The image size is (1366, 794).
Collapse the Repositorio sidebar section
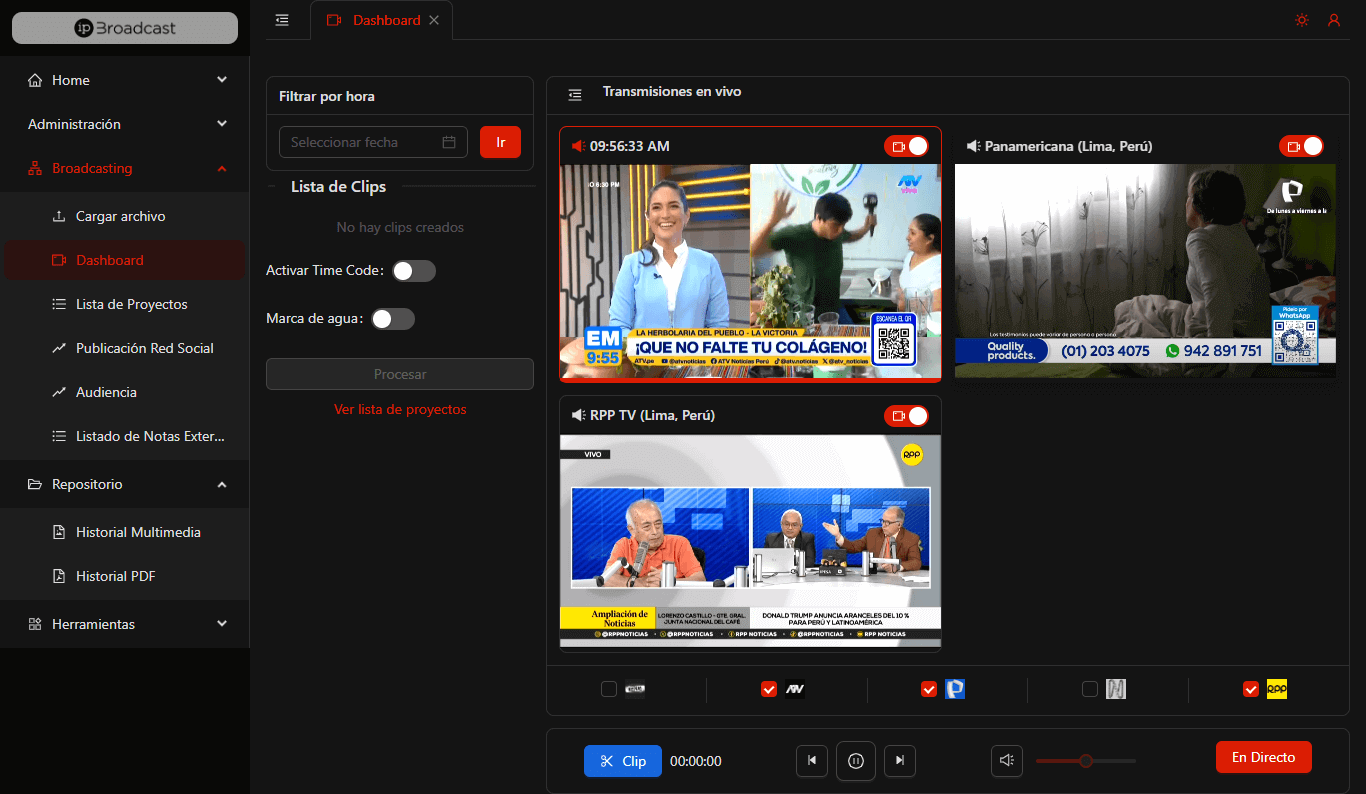click(x=222, y=484)
